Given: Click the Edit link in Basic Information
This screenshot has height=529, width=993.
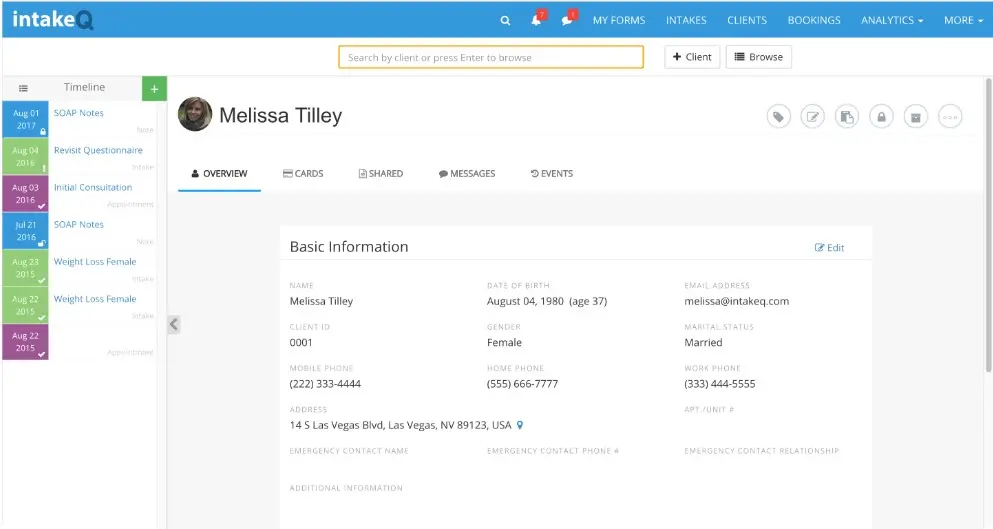Looking at the screenshot, I should click(830, 248).
